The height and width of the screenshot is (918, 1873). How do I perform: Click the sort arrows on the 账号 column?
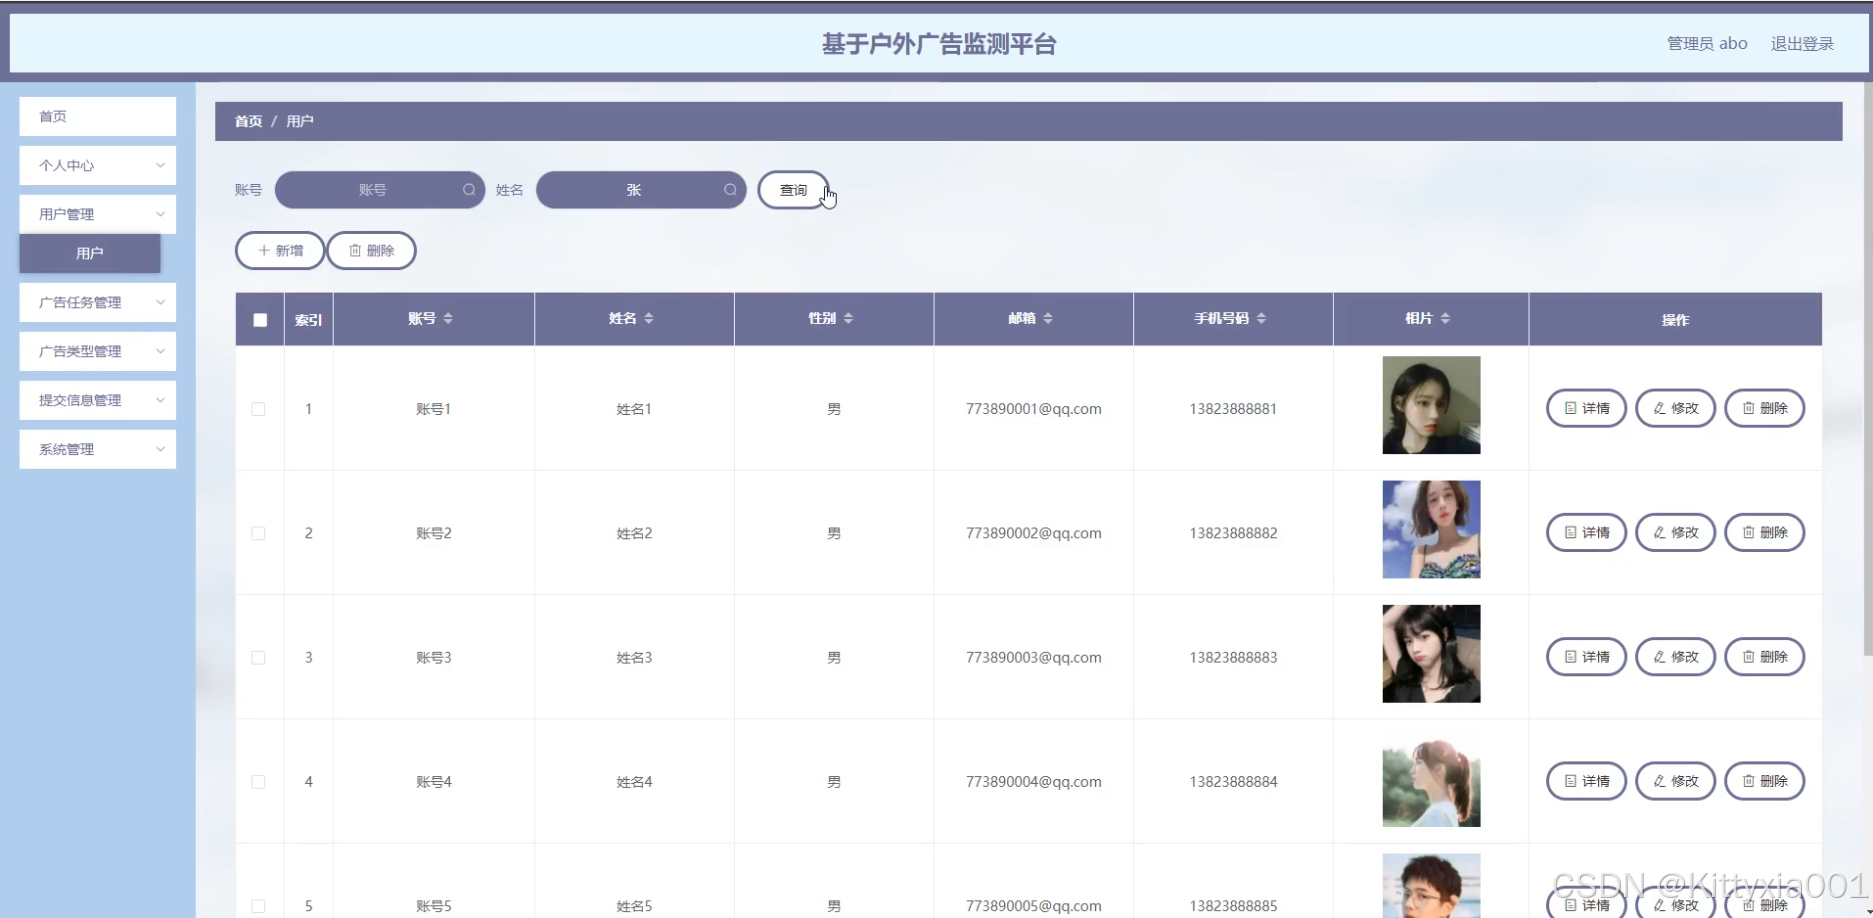coord(450,318)
